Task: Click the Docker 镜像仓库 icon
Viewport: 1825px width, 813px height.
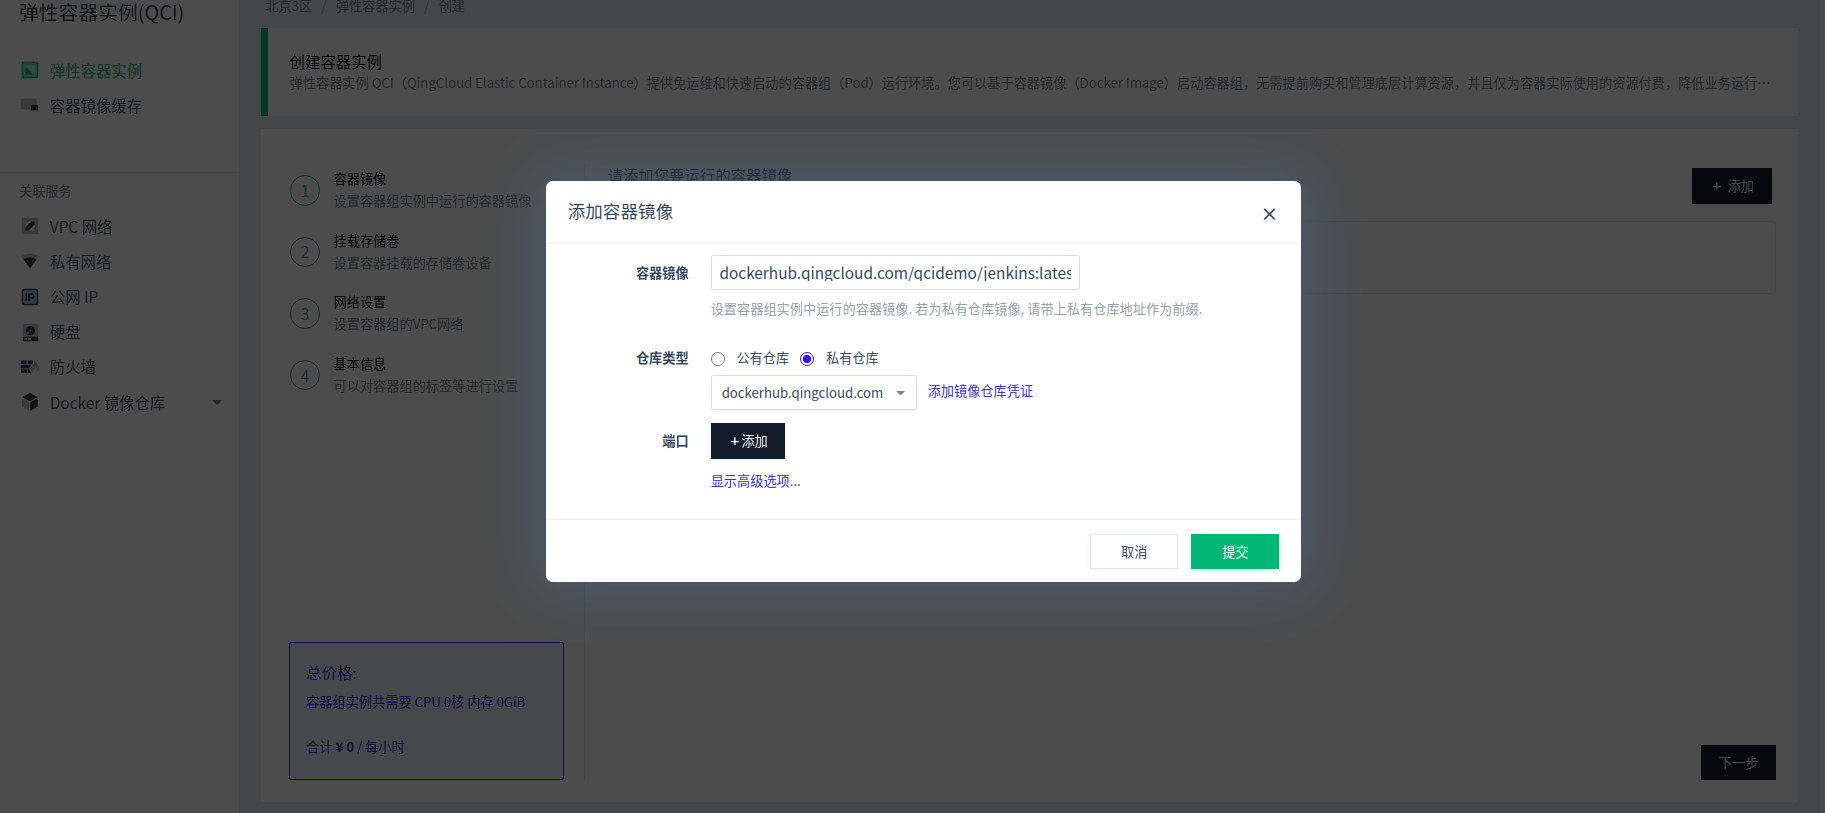Action: 30,402
